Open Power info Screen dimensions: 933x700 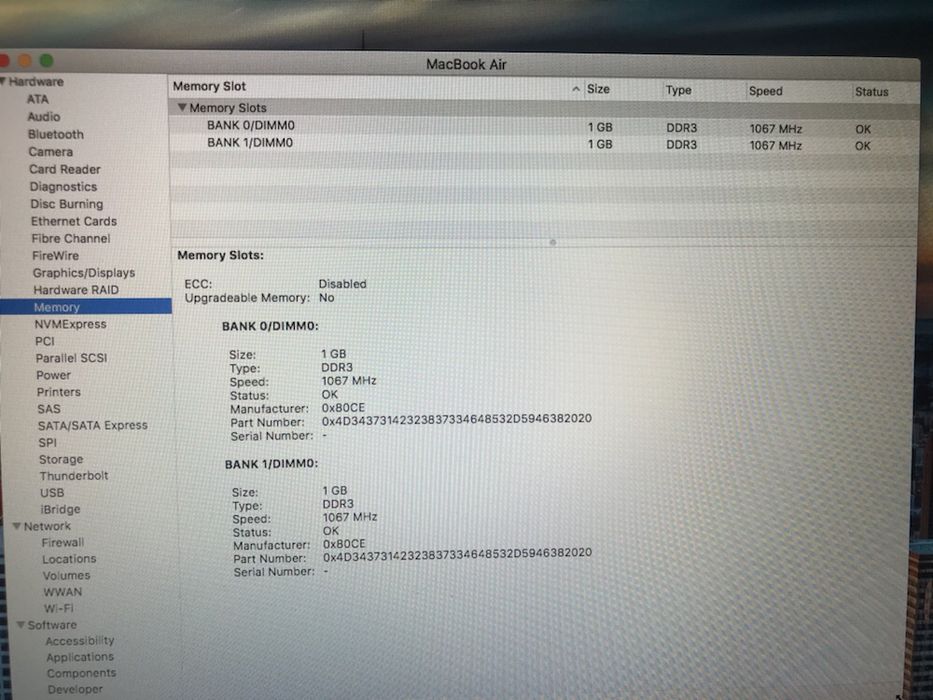point(54,376)
